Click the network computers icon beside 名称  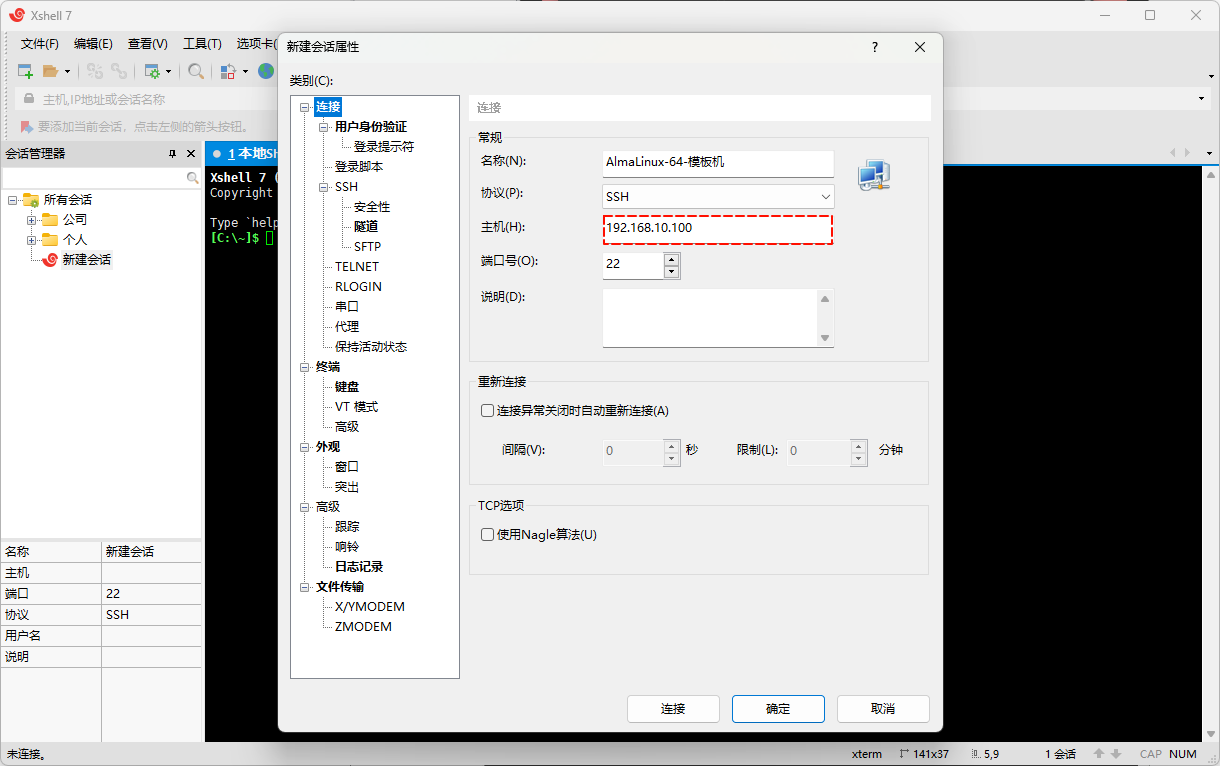click(873, 174)
